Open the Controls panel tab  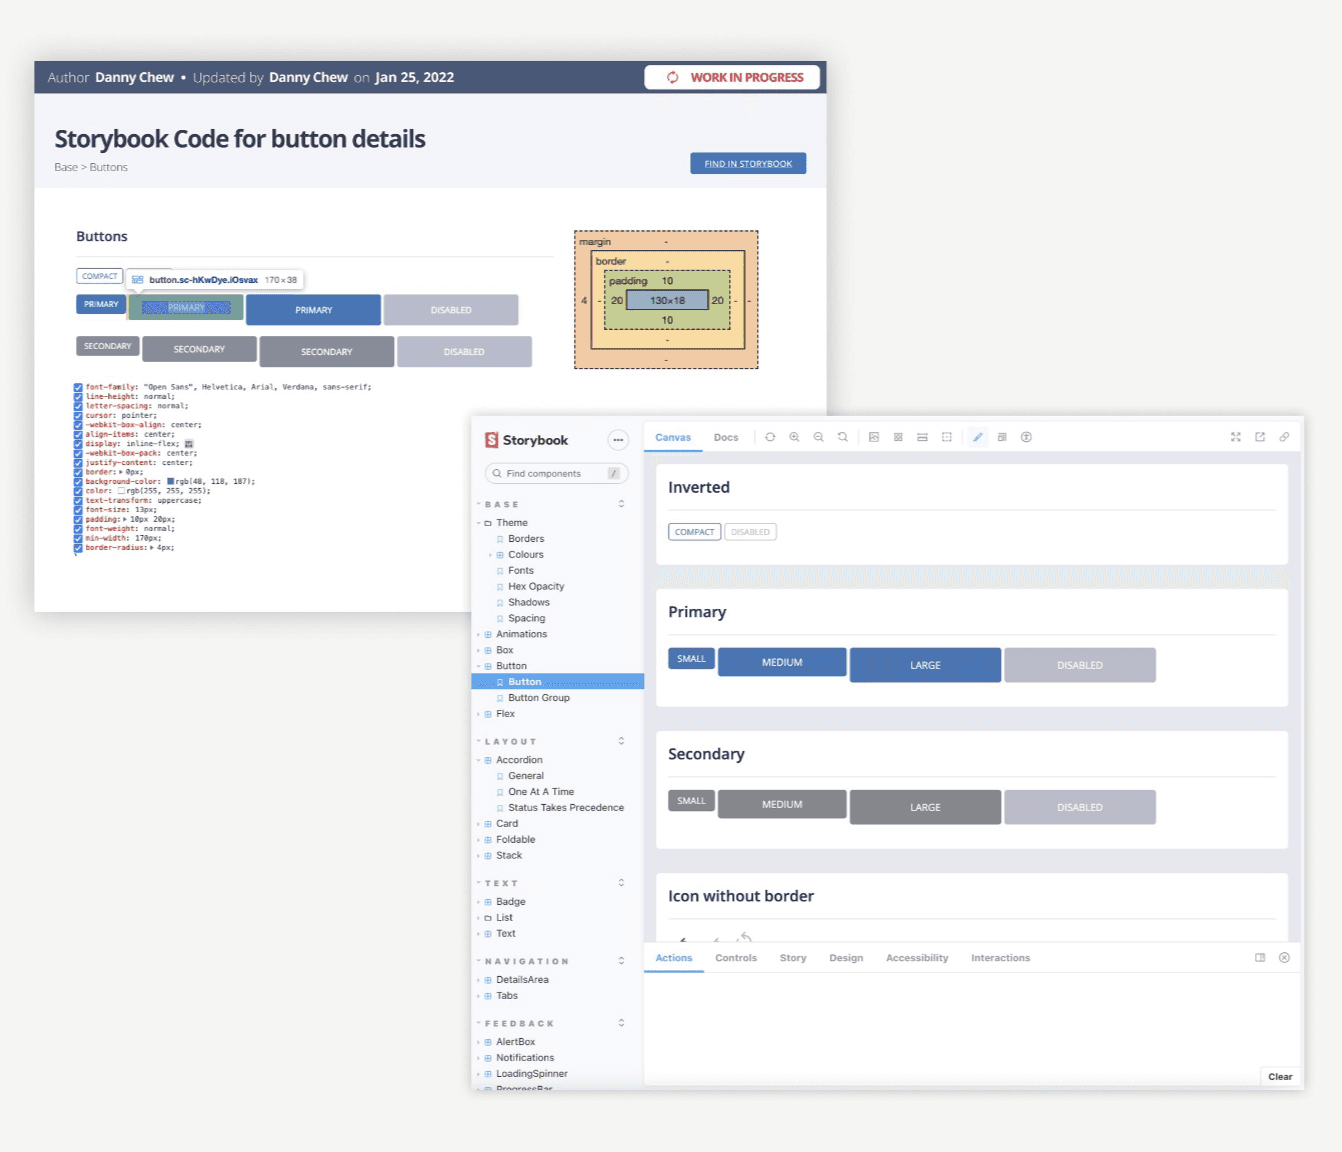(x=736, y=958)
